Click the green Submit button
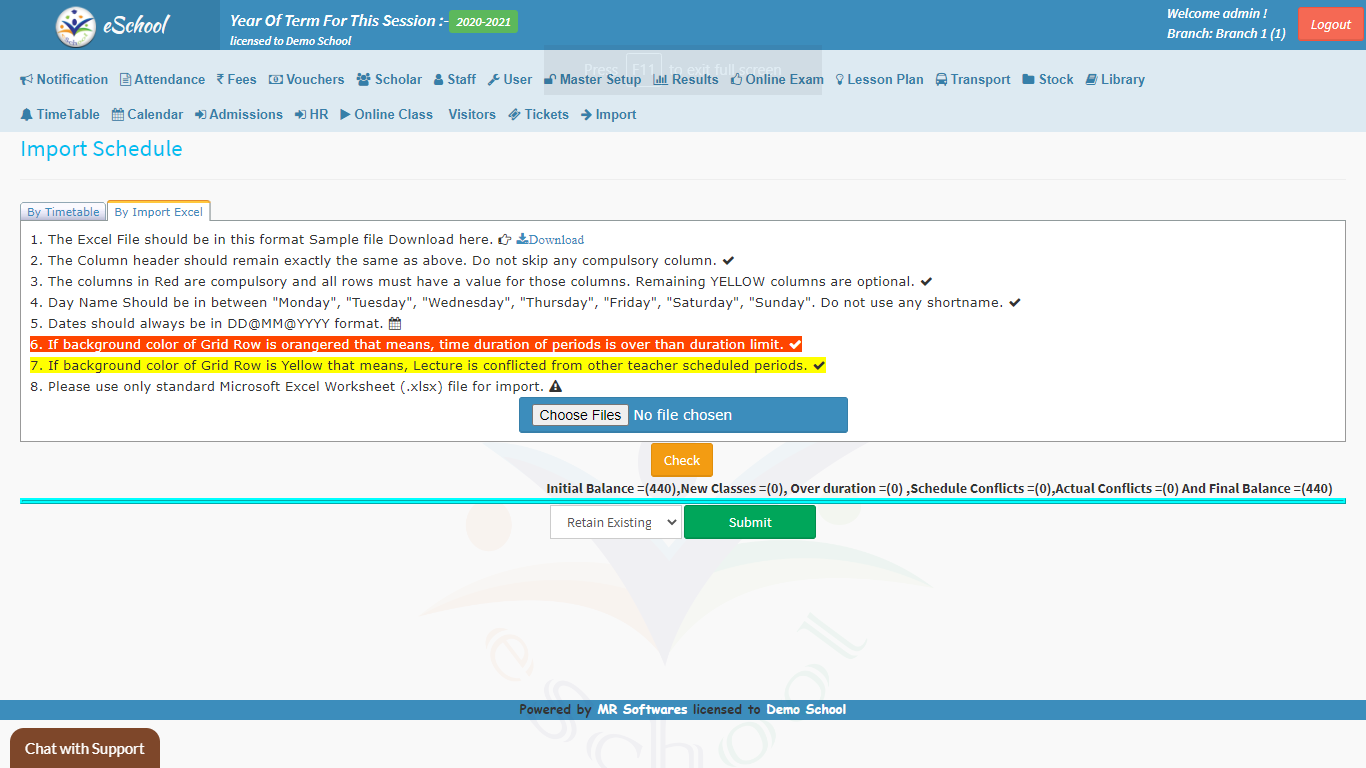Image resolution: width=1366 pixels, height=768 pixels. tap(749, 522)
